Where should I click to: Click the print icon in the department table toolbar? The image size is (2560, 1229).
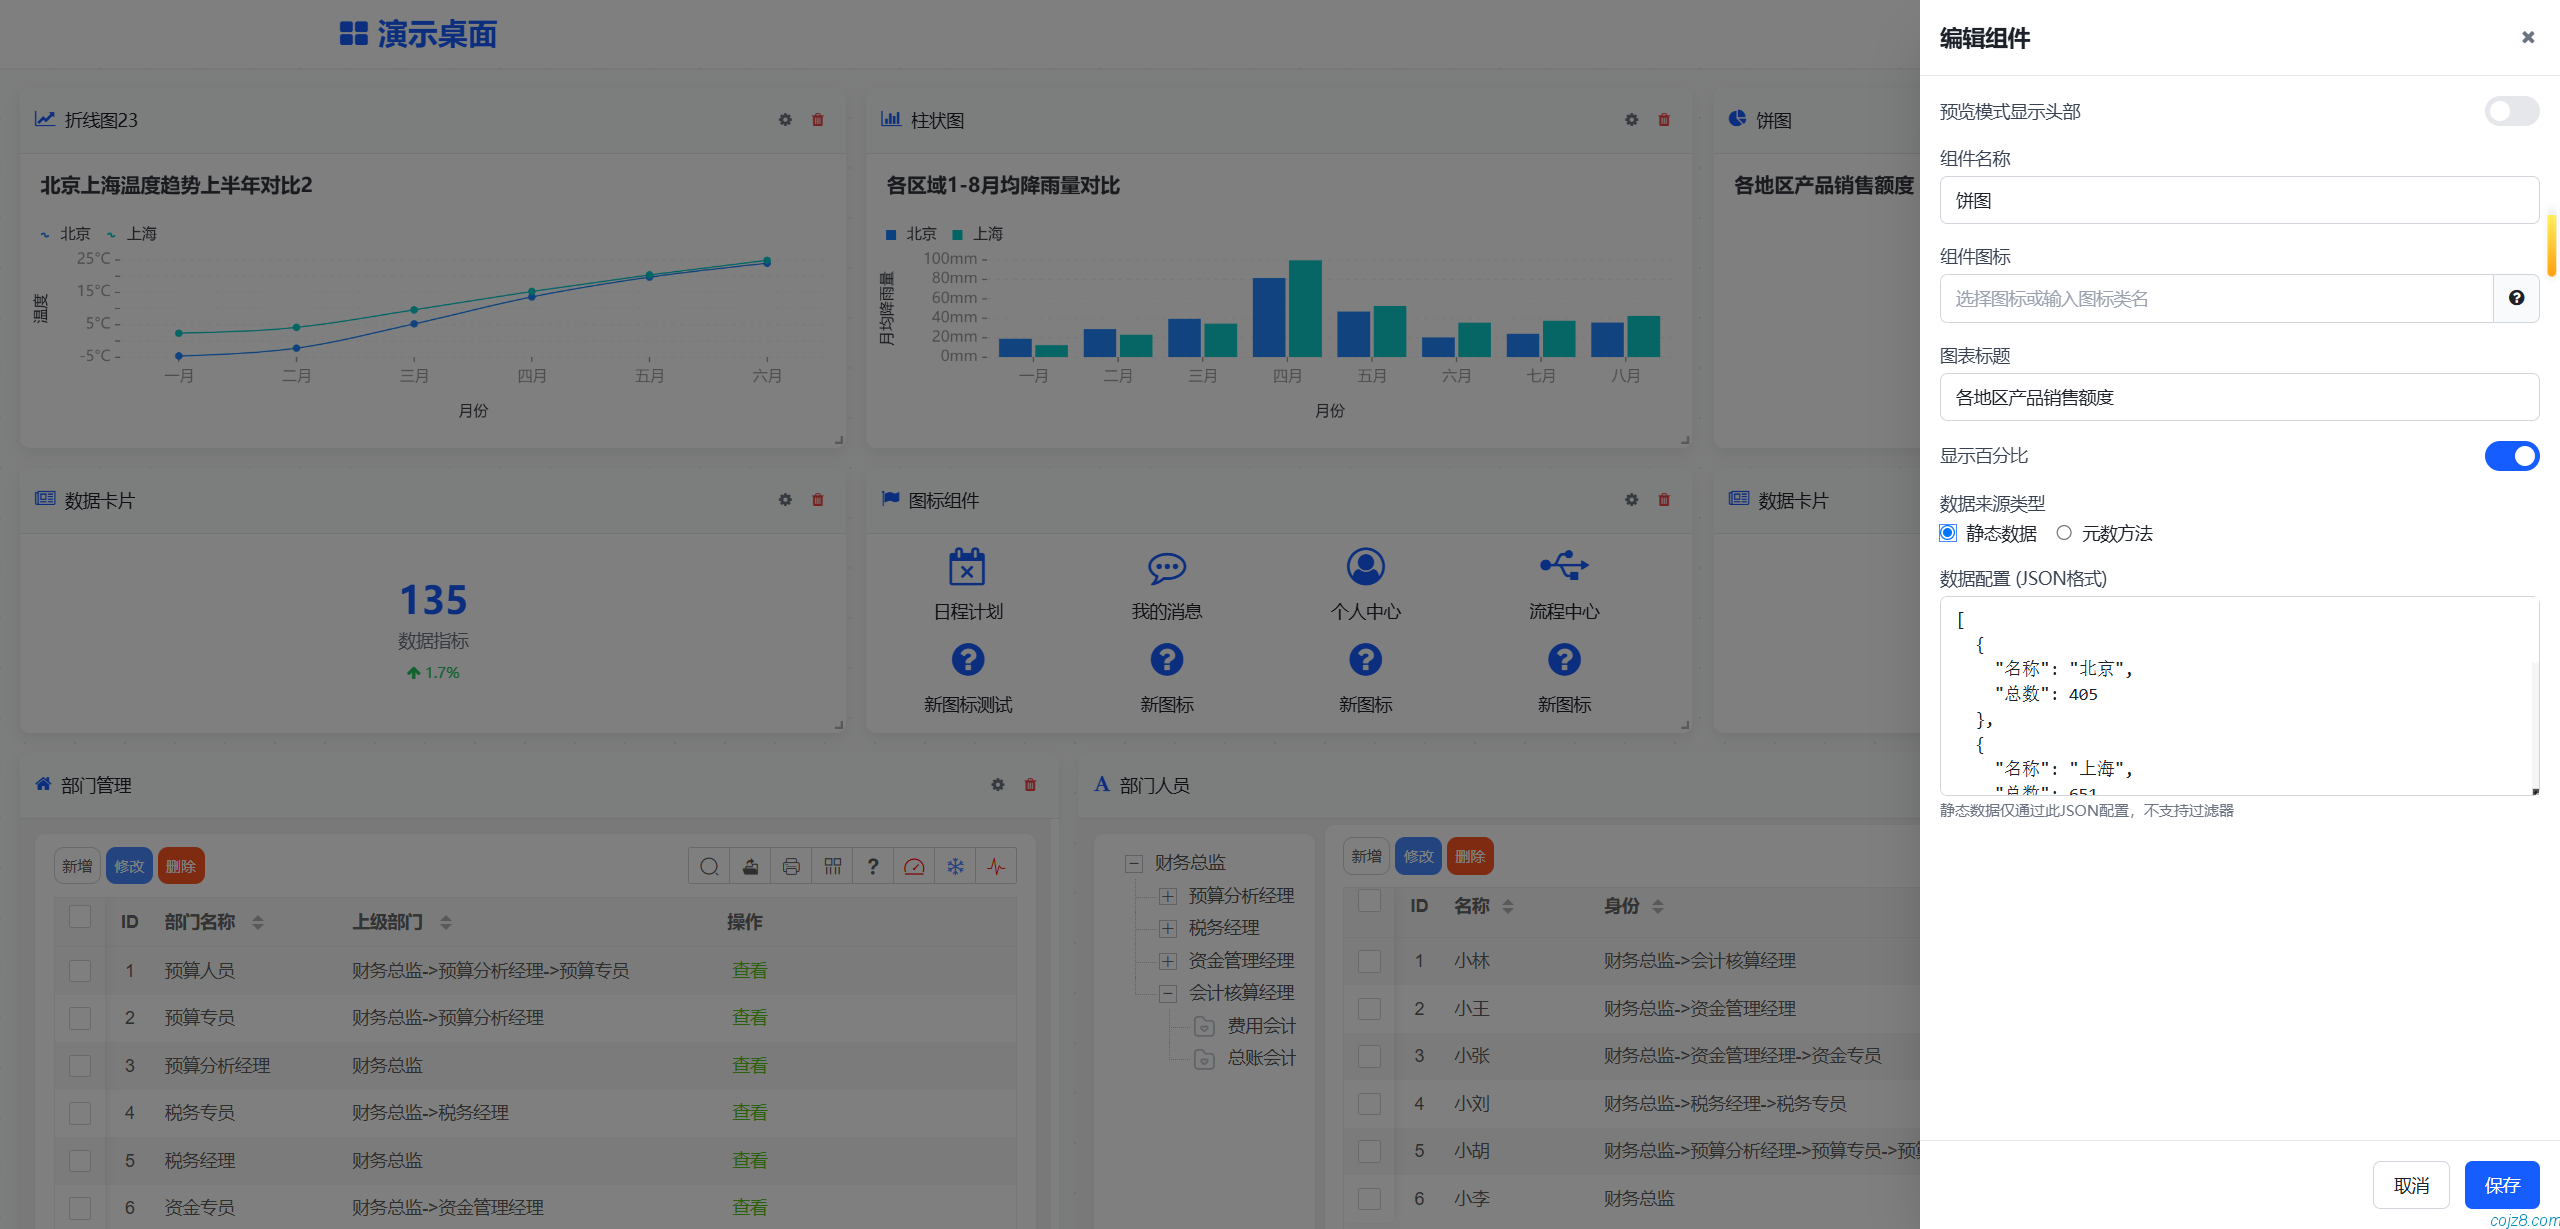coord(791,866)
